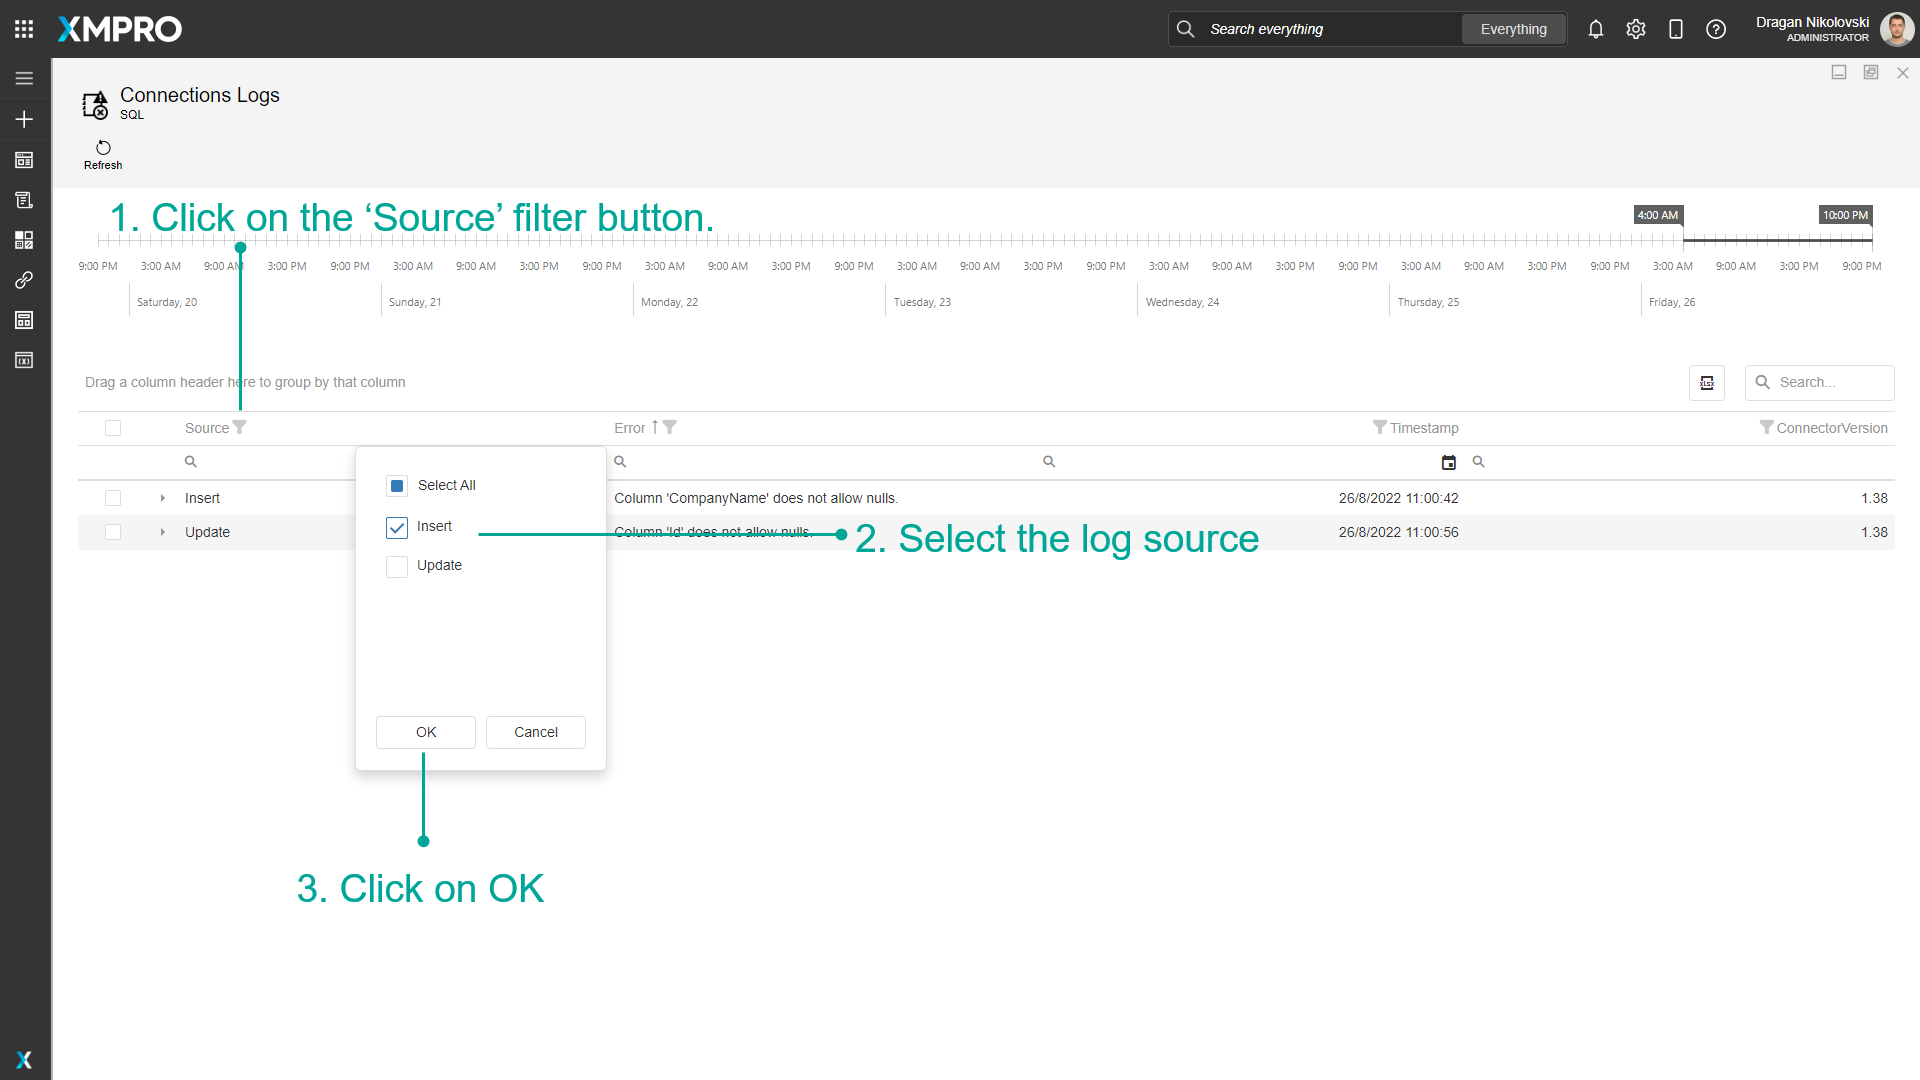Expand the Insert log row details
Screen dimensions: 1920x1080
pos(162,498)
